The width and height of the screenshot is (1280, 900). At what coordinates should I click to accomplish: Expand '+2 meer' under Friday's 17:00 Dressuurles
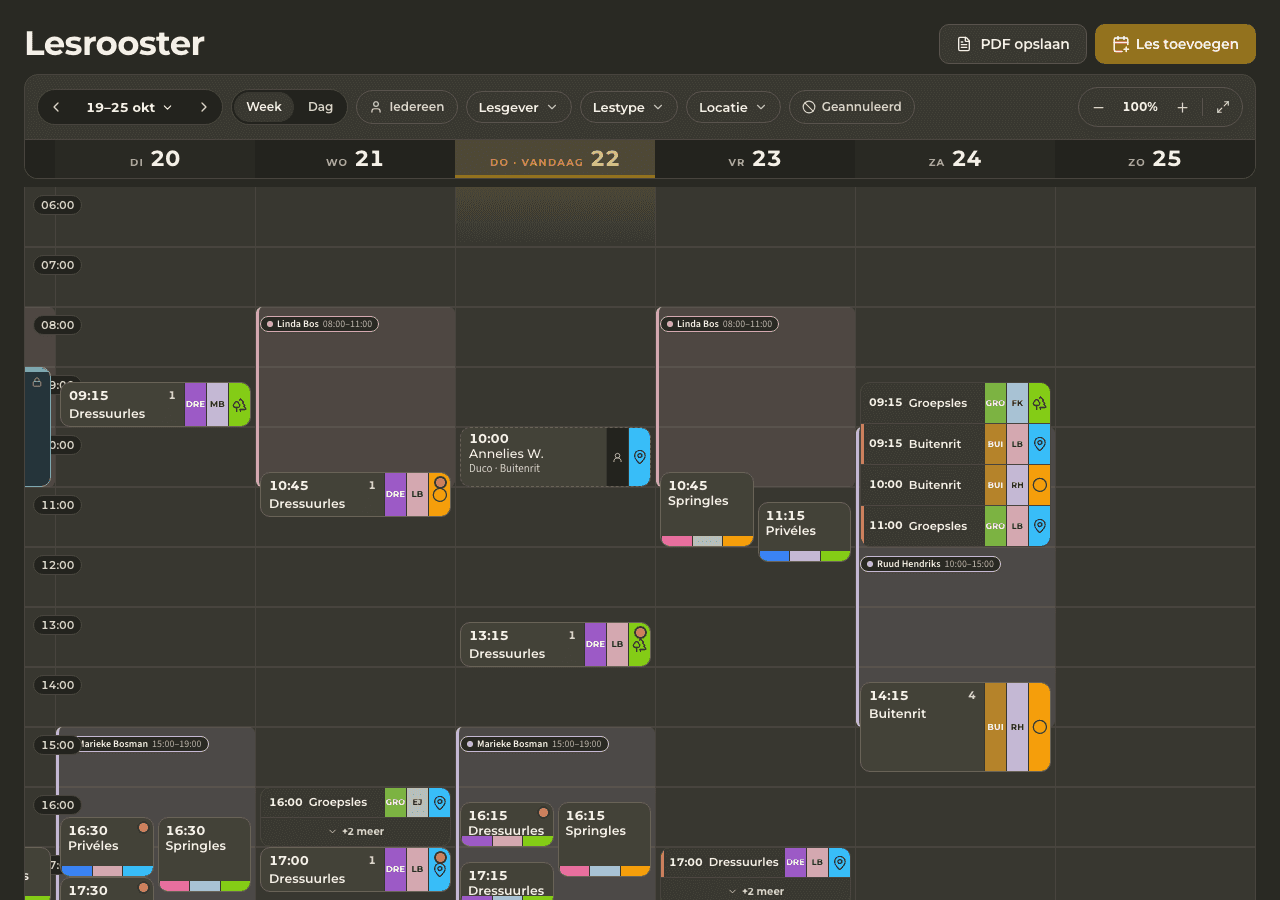coord(756,891)
